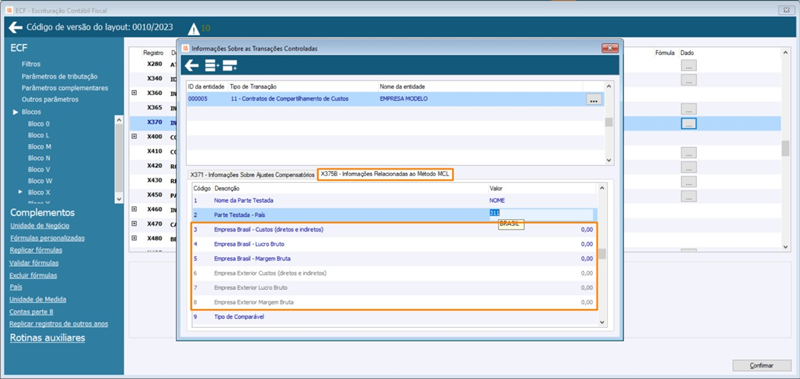Expand the X360 register row
Screen dimensions: 800x379
point(134,93)
